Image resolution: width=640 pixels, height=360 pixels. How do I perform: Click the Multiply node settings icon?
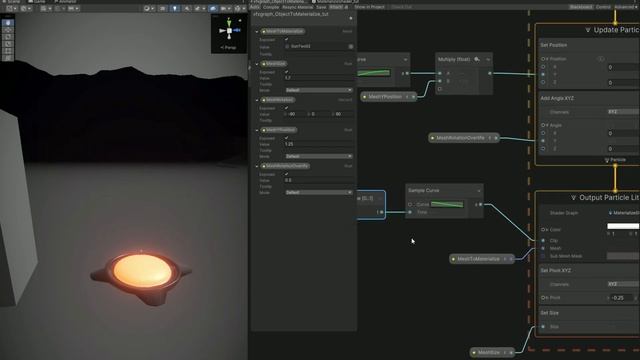(x=477, y=60)
